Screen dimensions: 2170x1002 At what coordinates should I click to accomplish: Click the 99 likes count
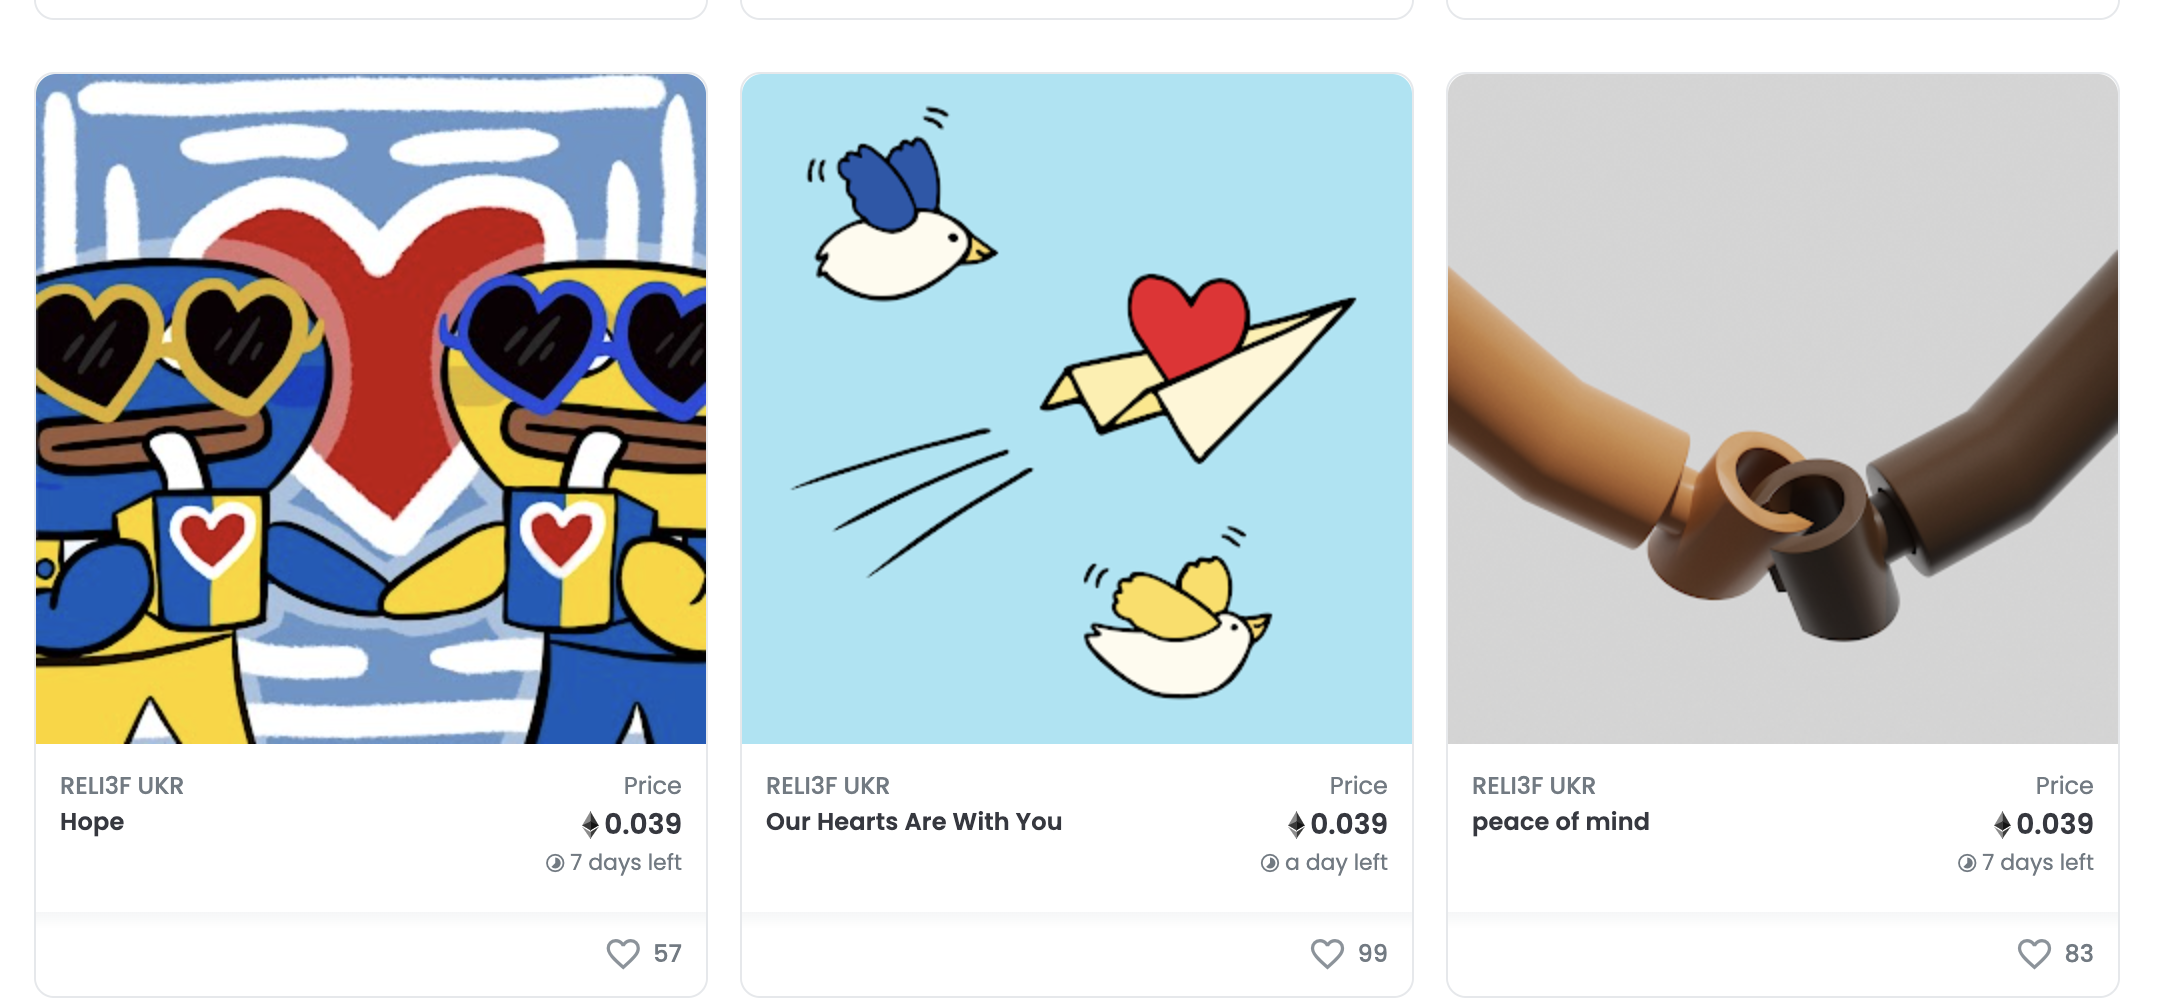1372,954
